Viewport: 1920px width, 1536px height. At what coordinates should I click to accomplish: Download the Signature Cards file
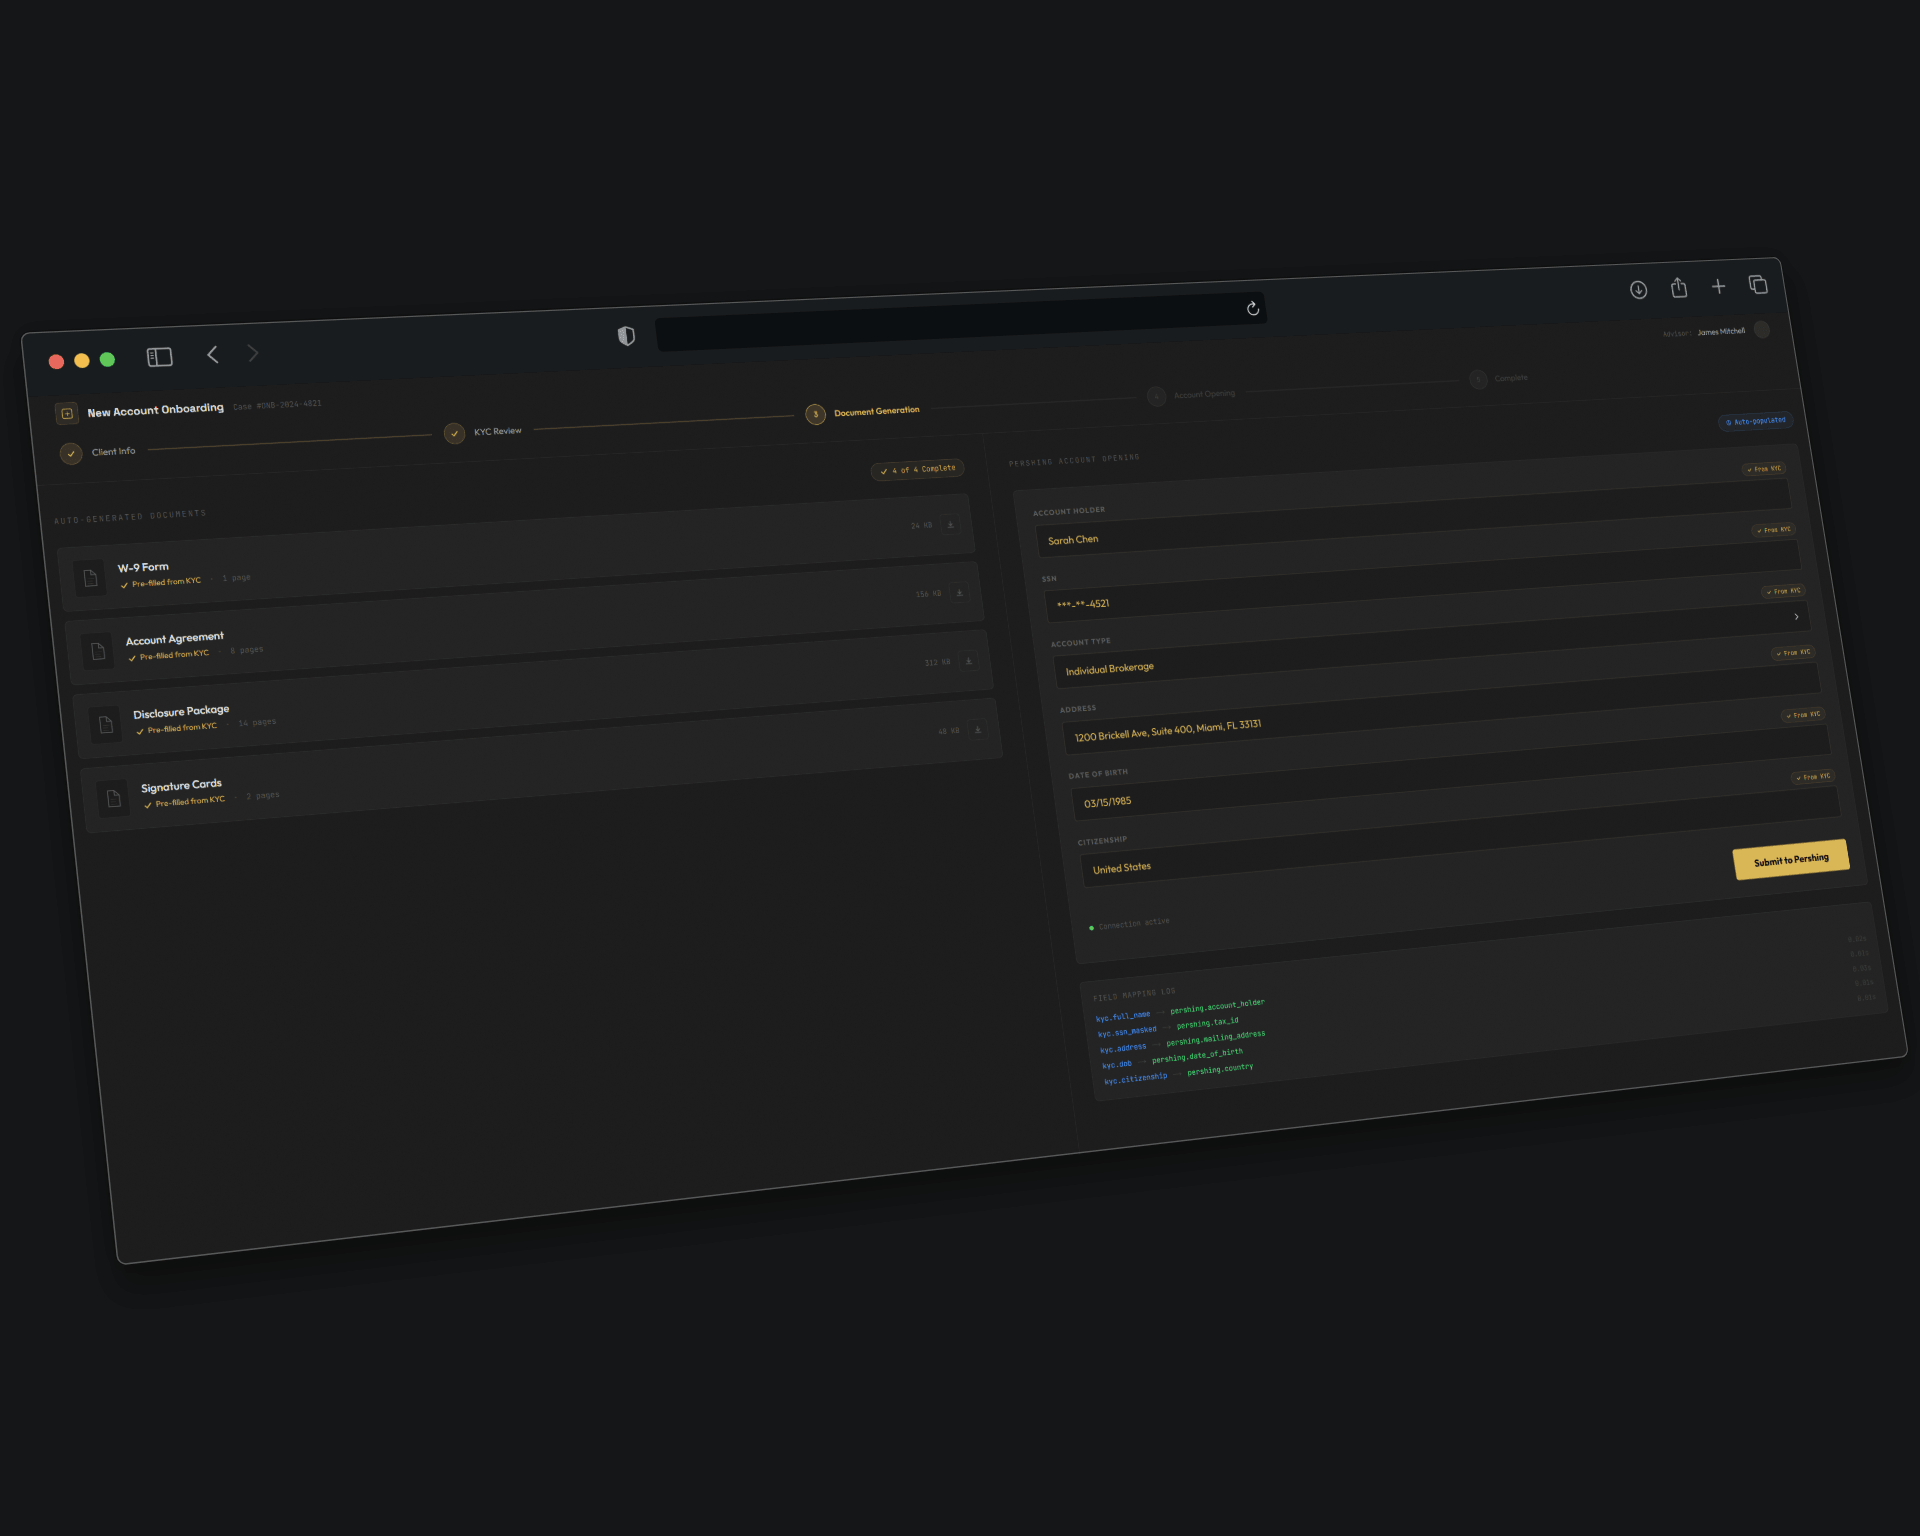point(978,730)
